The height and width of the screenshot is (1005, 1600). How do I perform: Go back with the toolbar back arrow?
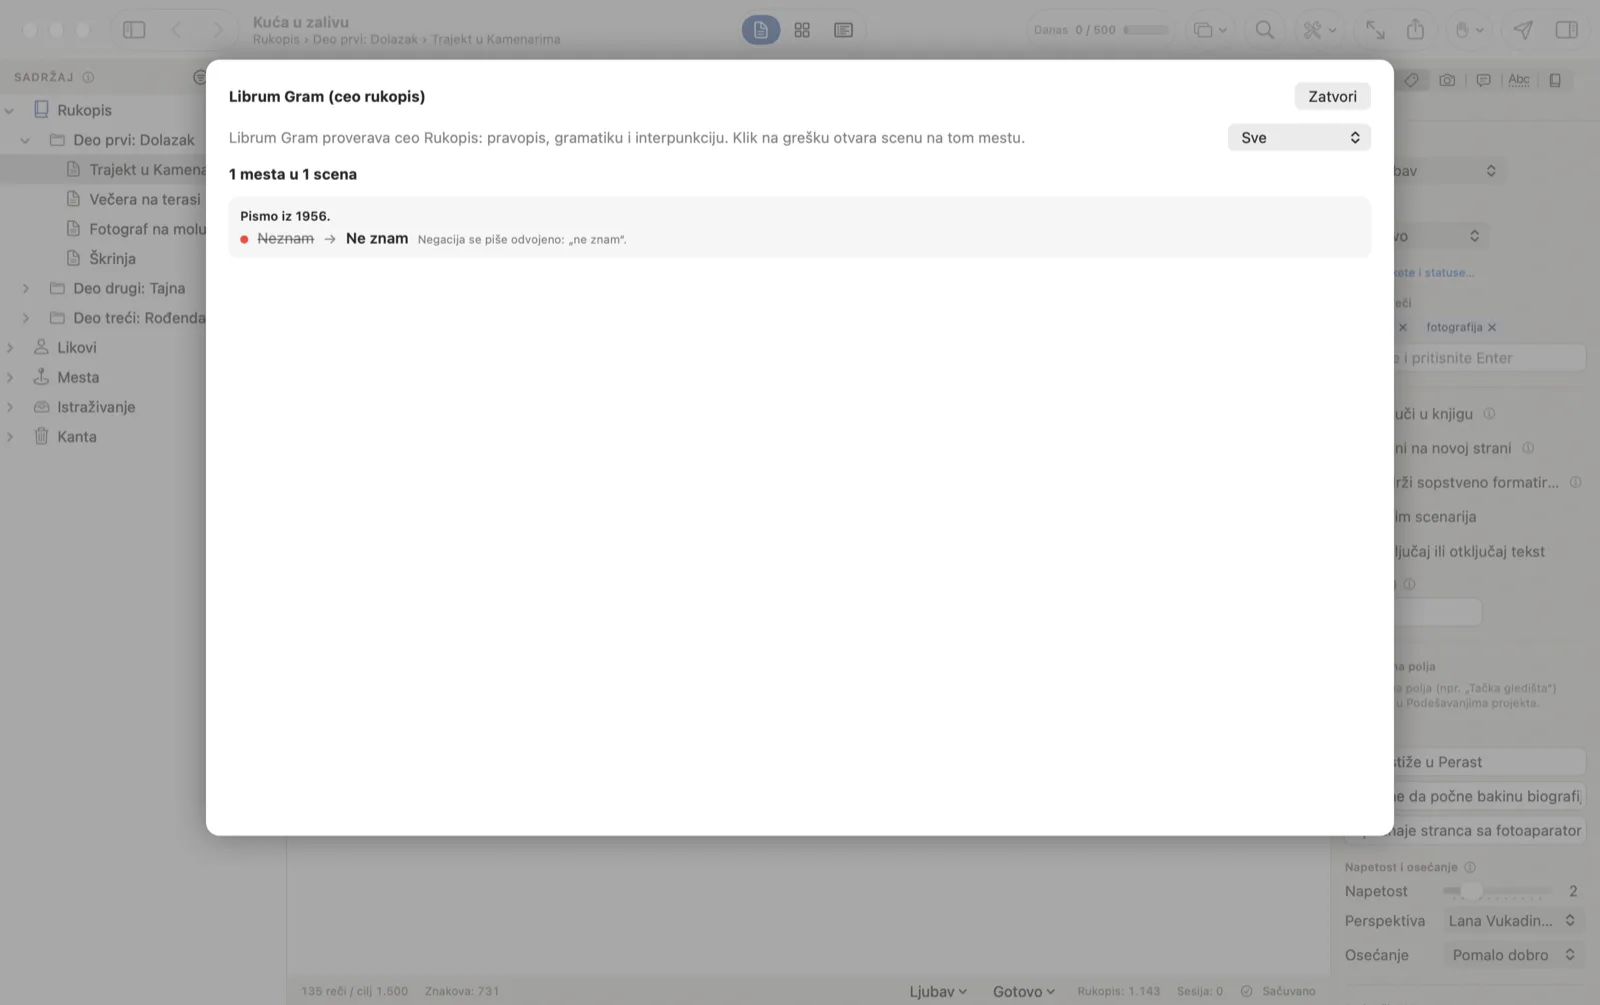click(176, 30)
